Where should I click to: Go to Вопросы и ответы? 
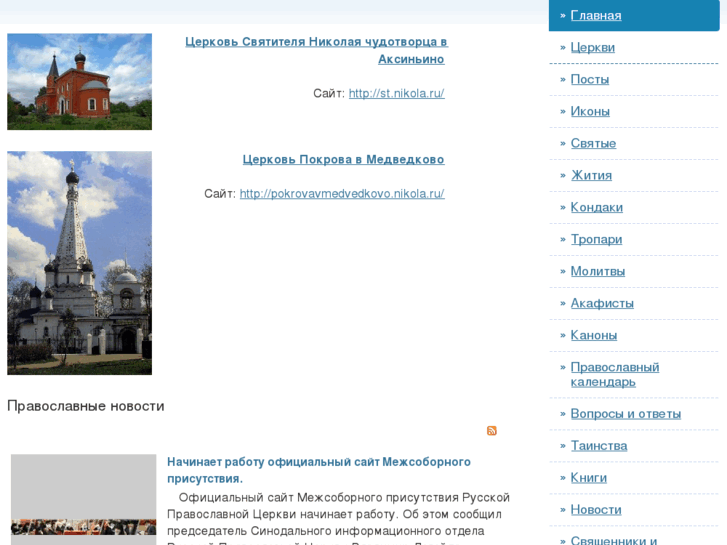(626, 414)
